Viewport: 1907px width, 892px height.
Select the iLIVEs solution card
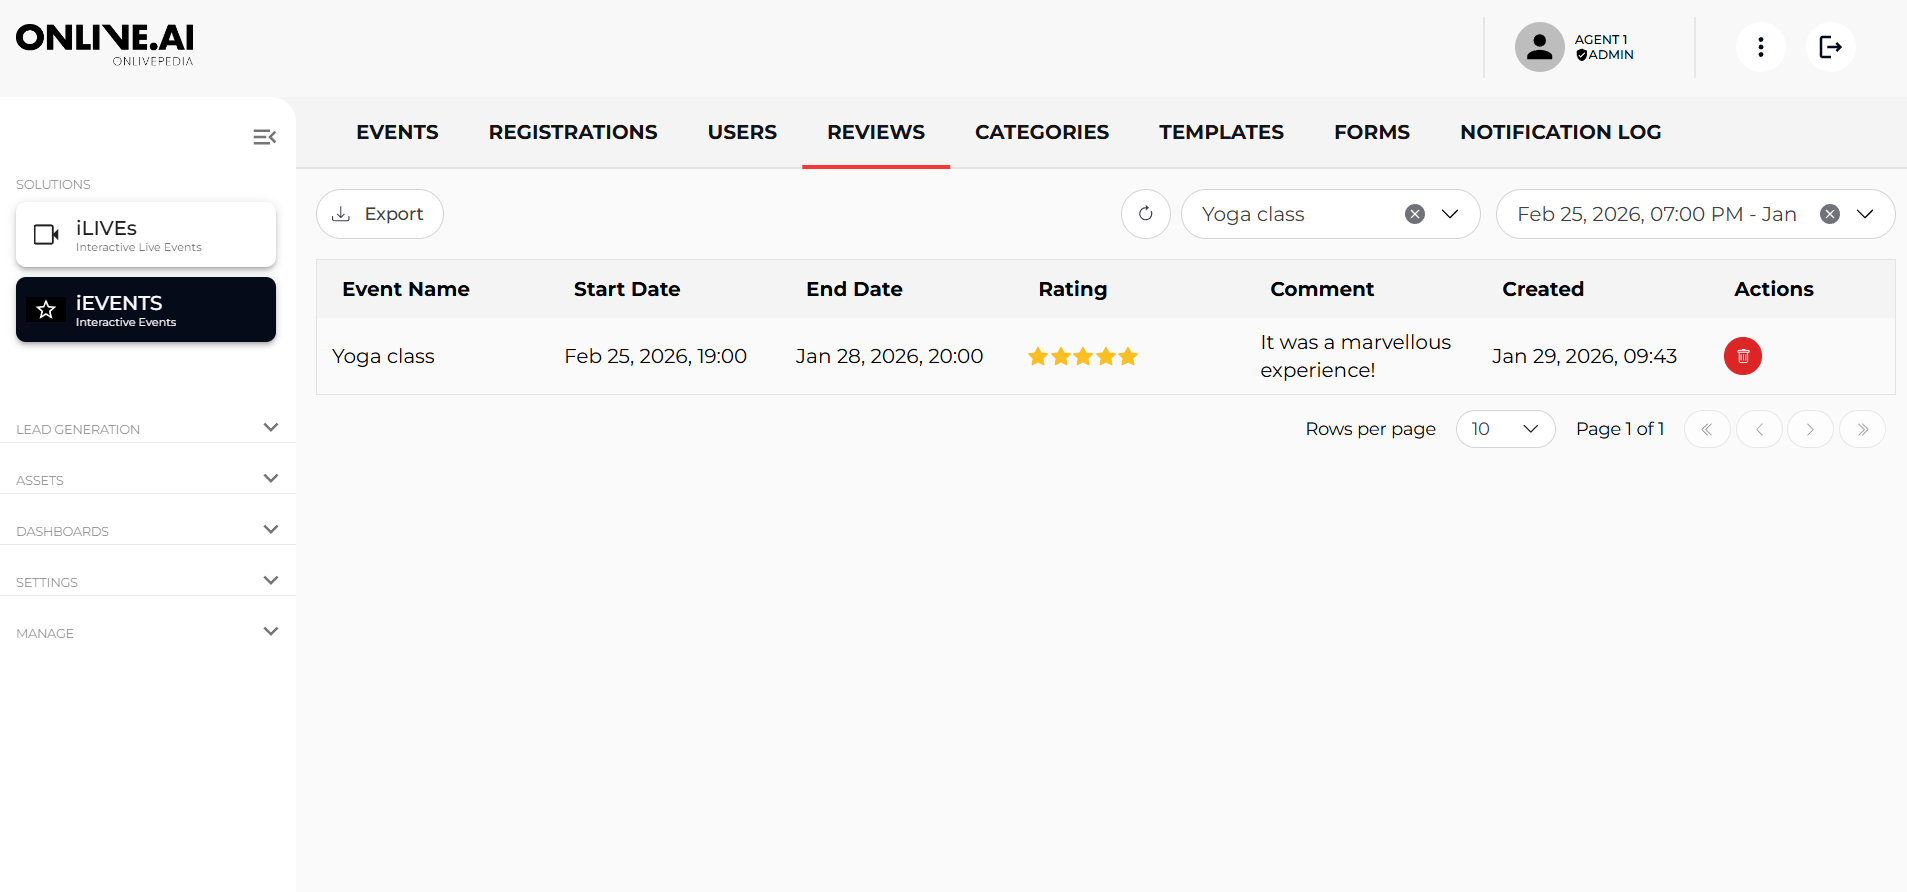(x=146, y=235)
